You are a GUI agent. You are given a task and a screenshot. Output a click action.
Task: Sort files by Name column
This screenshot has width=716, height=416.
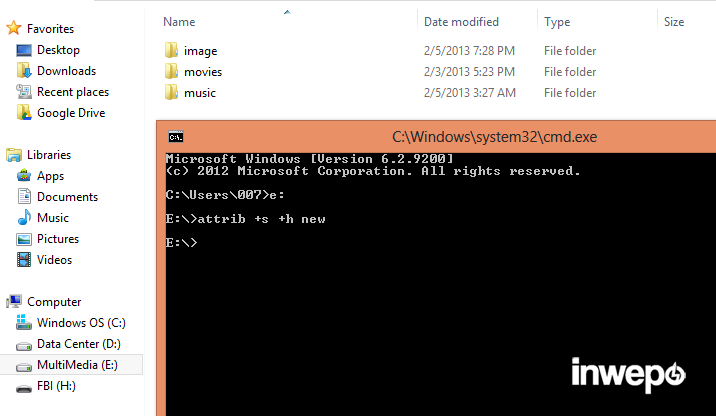pos(179,22)
